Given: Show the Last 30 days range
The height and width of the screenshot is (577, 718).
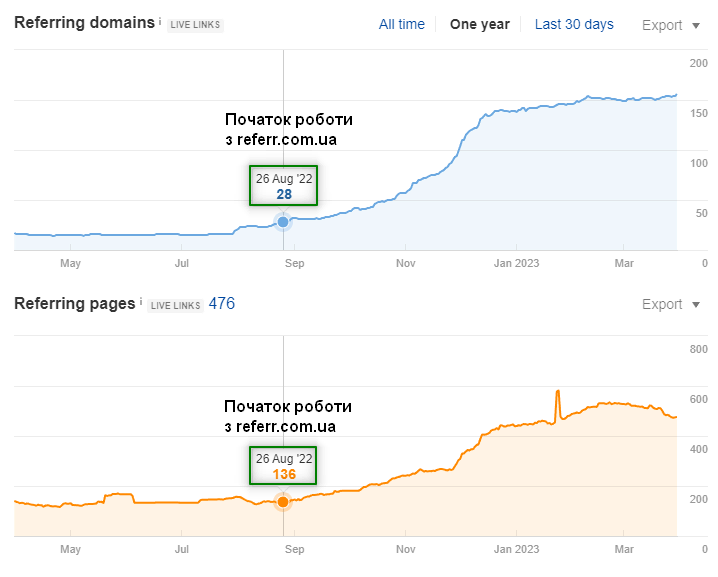Looking at the screenshot, I should click(x=574, y=24).
